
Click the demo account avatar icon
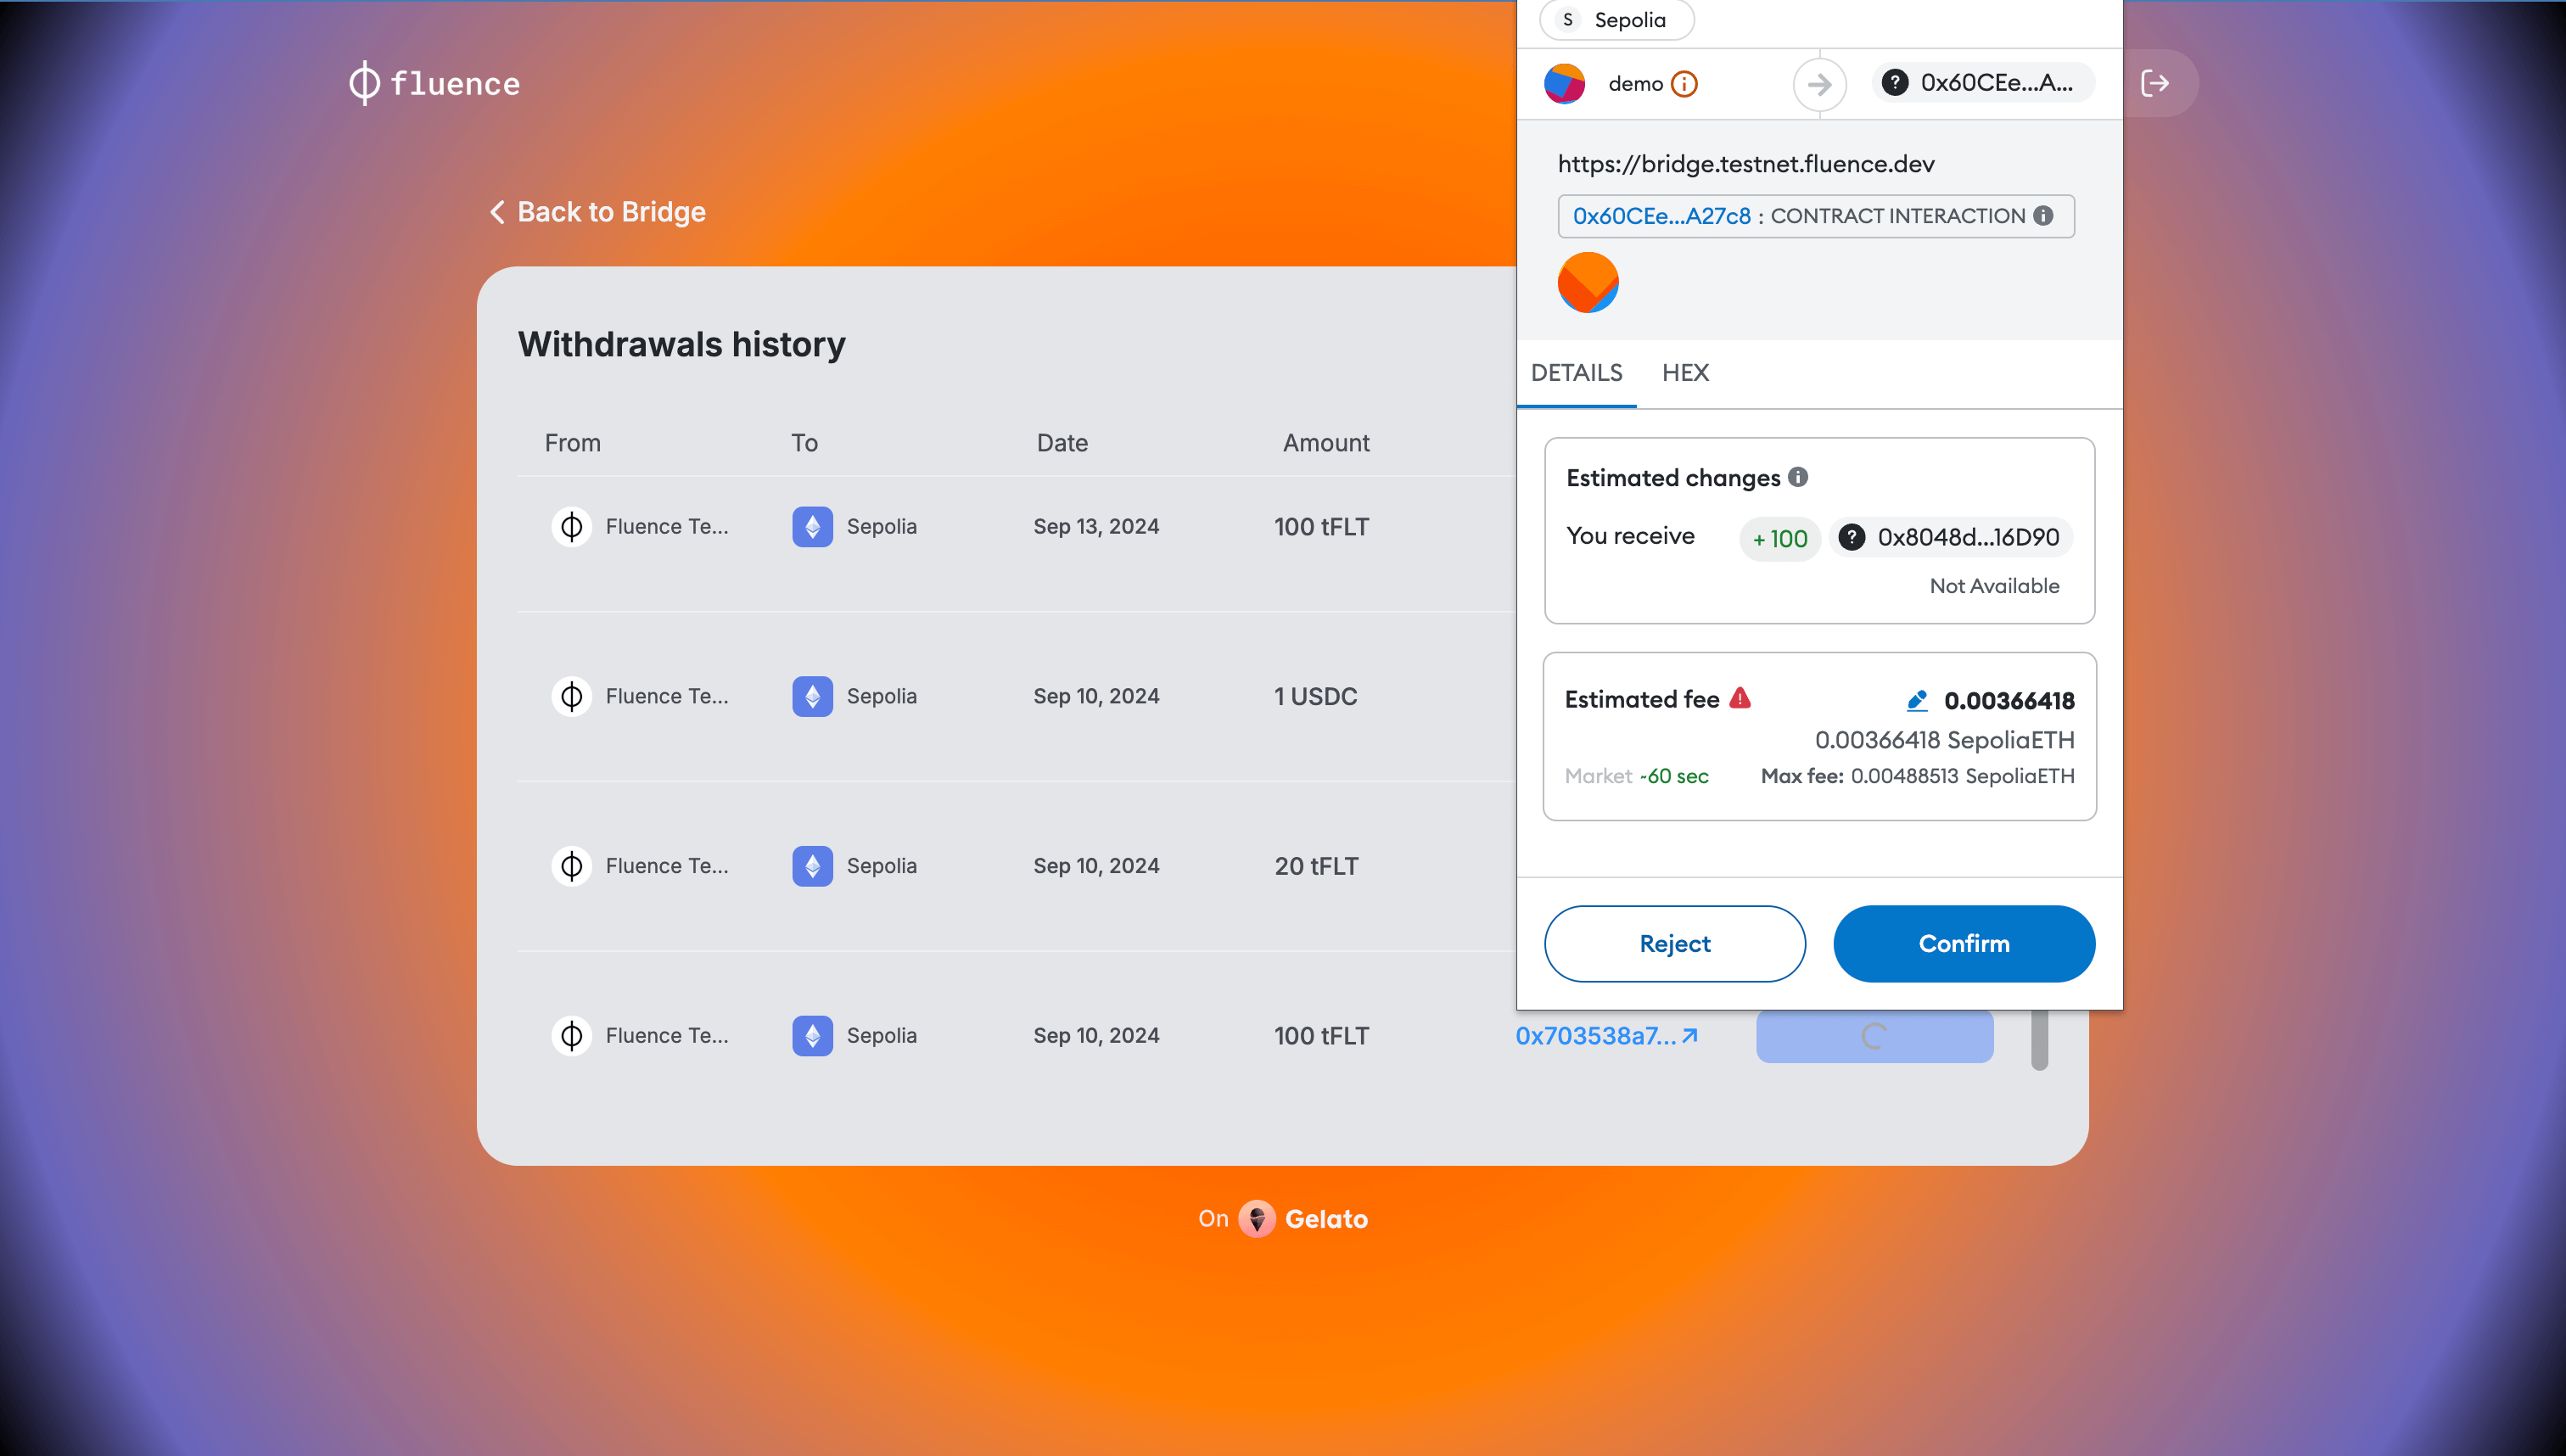point(1565,84)
